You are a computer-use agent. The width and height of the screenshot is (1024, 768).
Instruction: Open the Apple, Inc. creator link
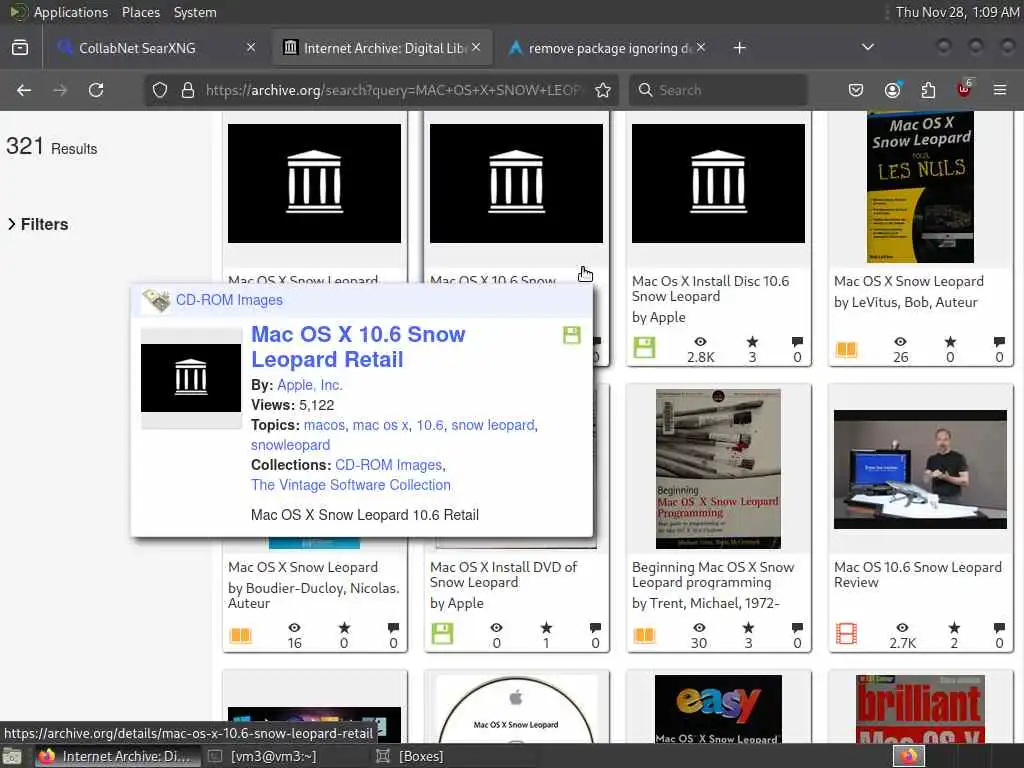(x=310, y=385)
